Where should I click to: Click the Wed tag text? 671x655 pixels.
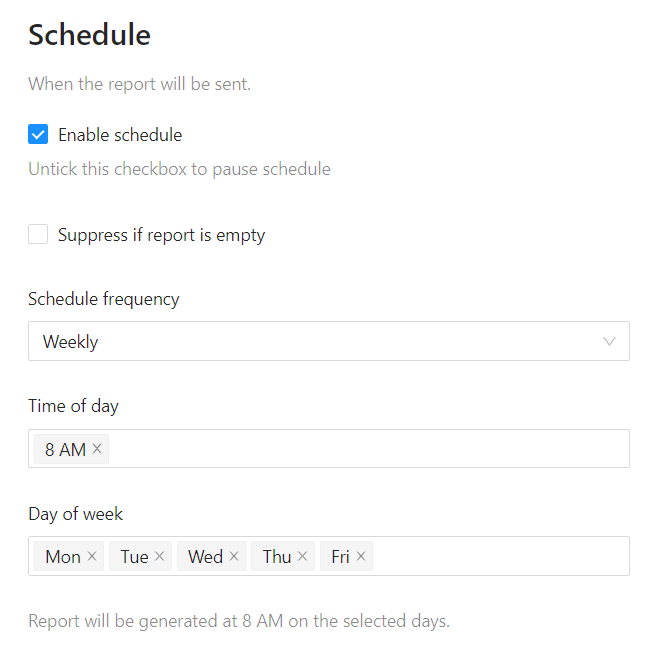[205, 556]
